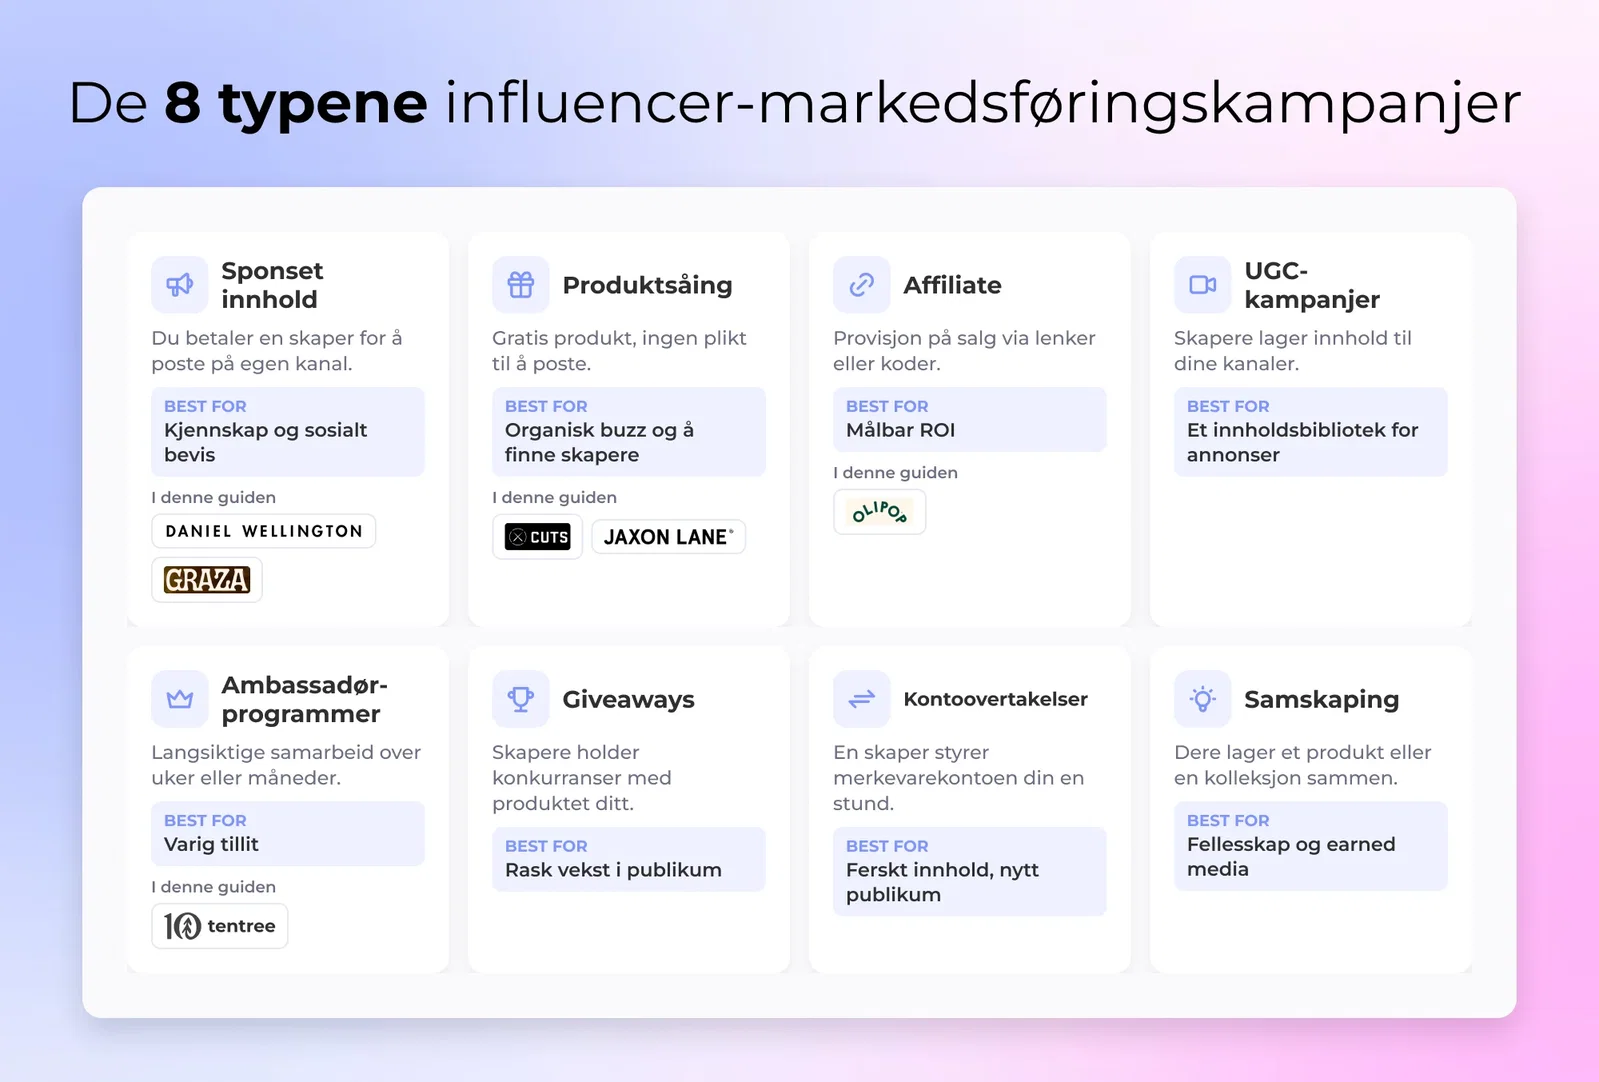Click 'Ferskt innhold, nytt publikum' text
The width and height of the screenshot is (1599, 1082).
pos(942,882)
